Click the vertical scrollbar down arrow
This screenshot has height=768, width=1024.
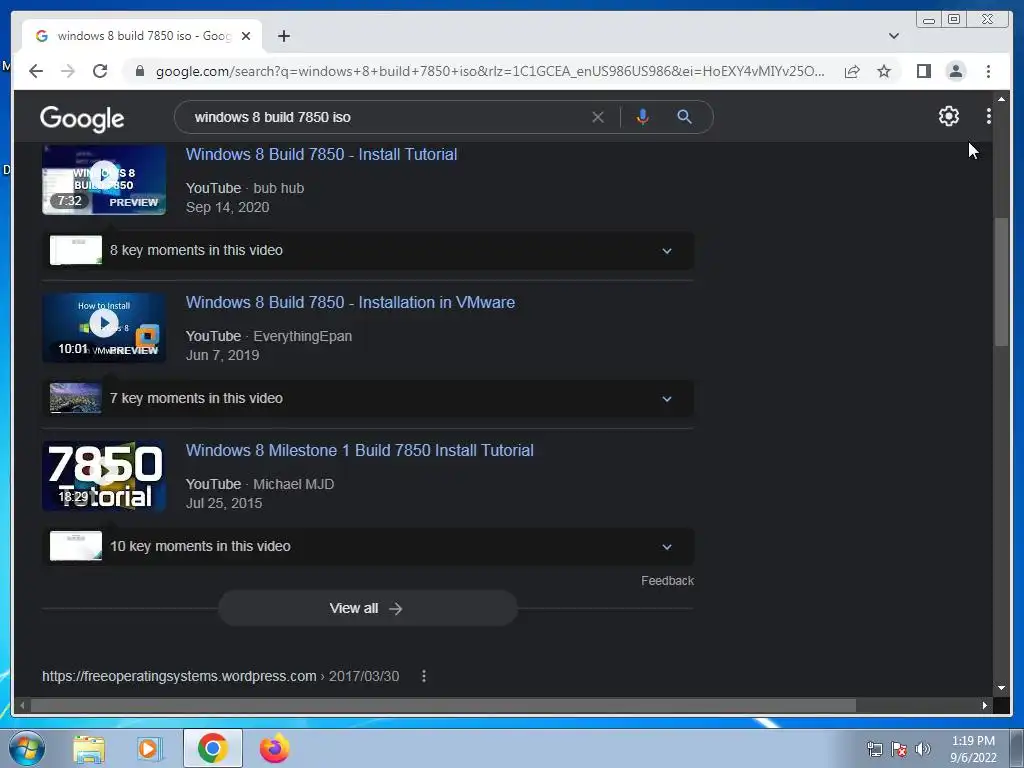click(1001, 688)
